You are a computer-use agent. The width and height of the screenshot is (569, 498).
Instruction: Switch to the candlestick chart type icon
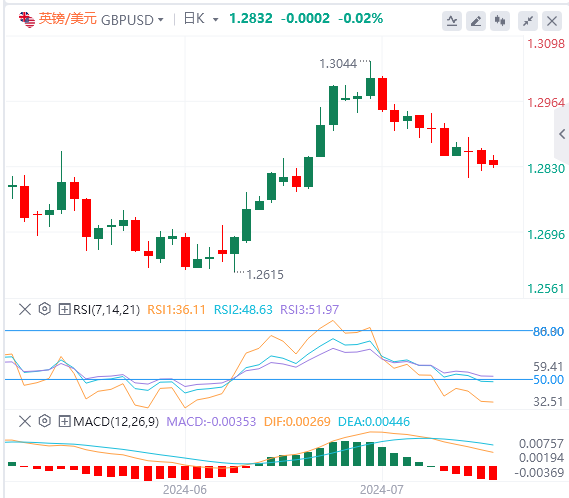(500, 21)
